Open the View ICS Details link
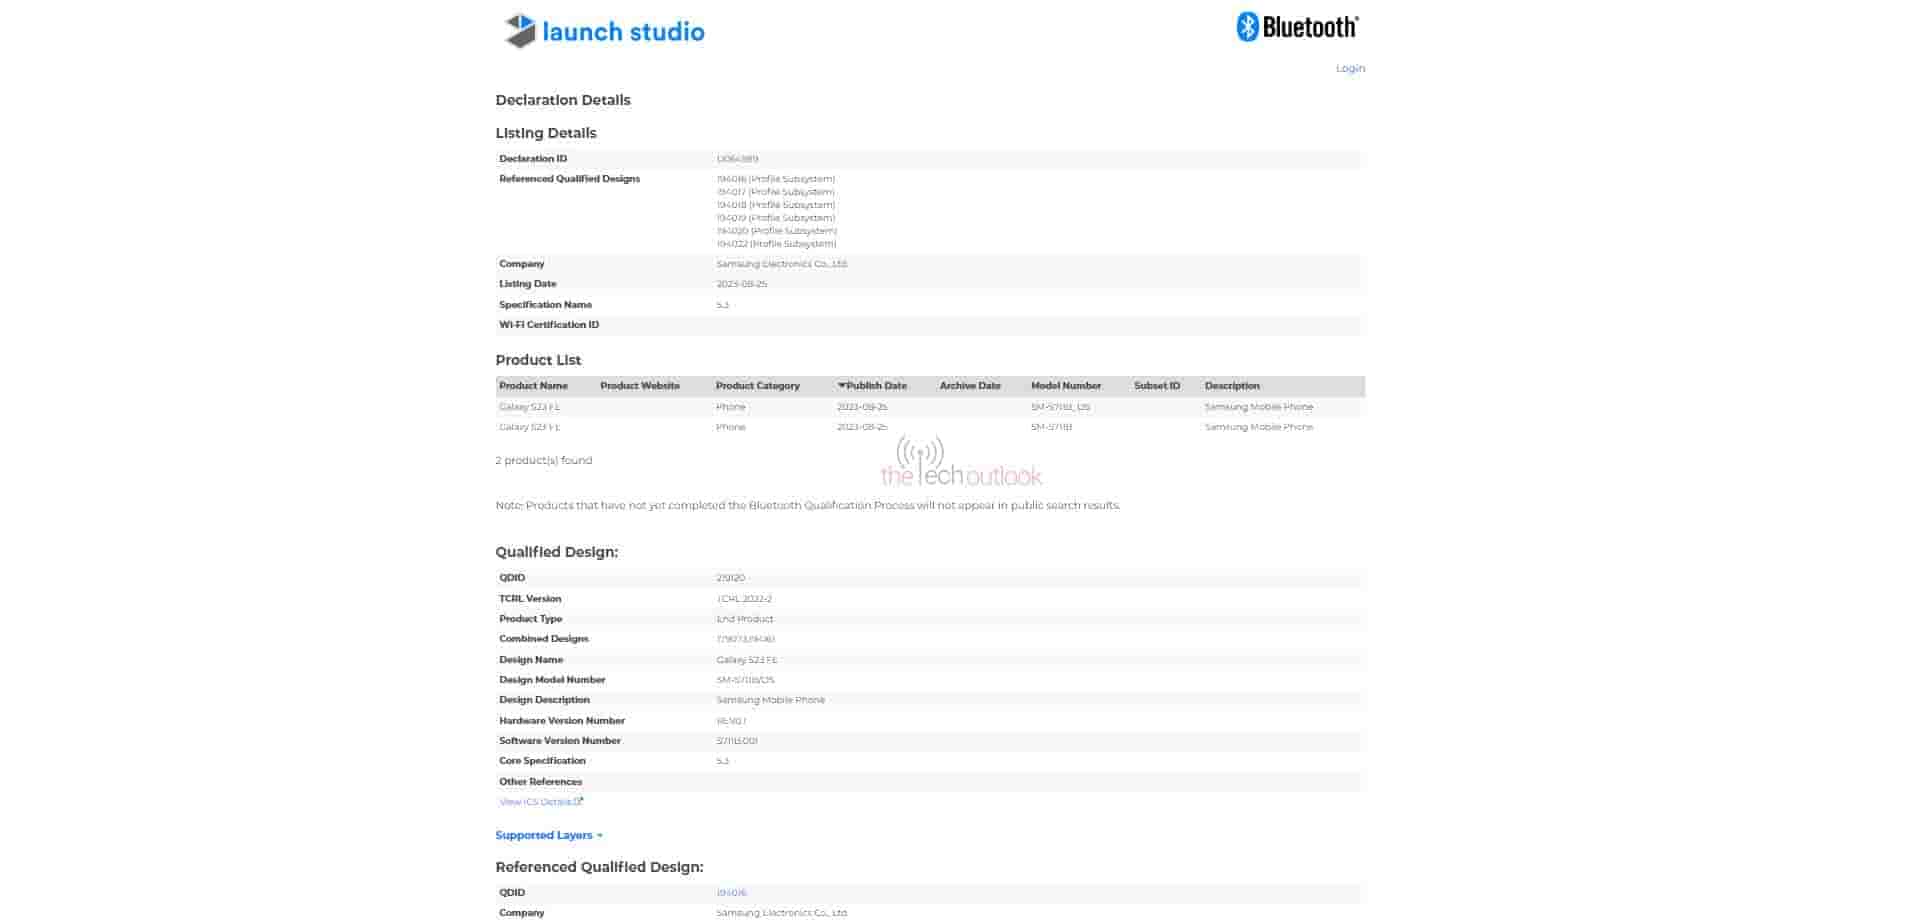Image resolution: width=1920 pixels, height=920 pixels. click(536, 802)
